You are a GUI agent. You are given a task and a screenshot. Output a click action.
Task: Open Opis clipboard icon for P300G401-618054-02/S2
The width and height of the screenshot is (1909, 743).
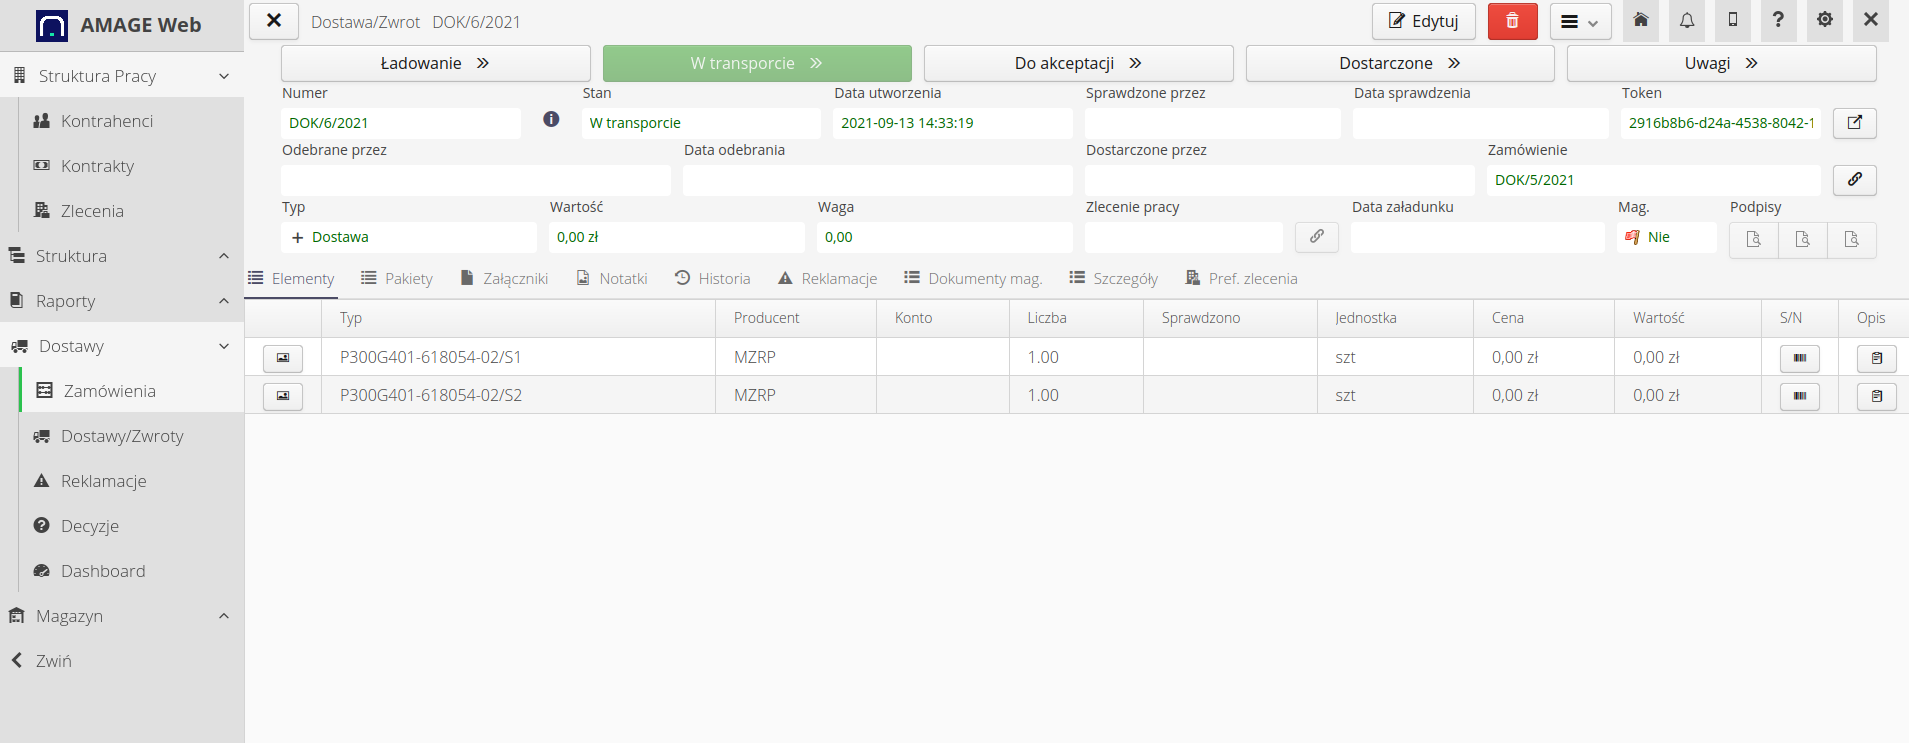1876,396
